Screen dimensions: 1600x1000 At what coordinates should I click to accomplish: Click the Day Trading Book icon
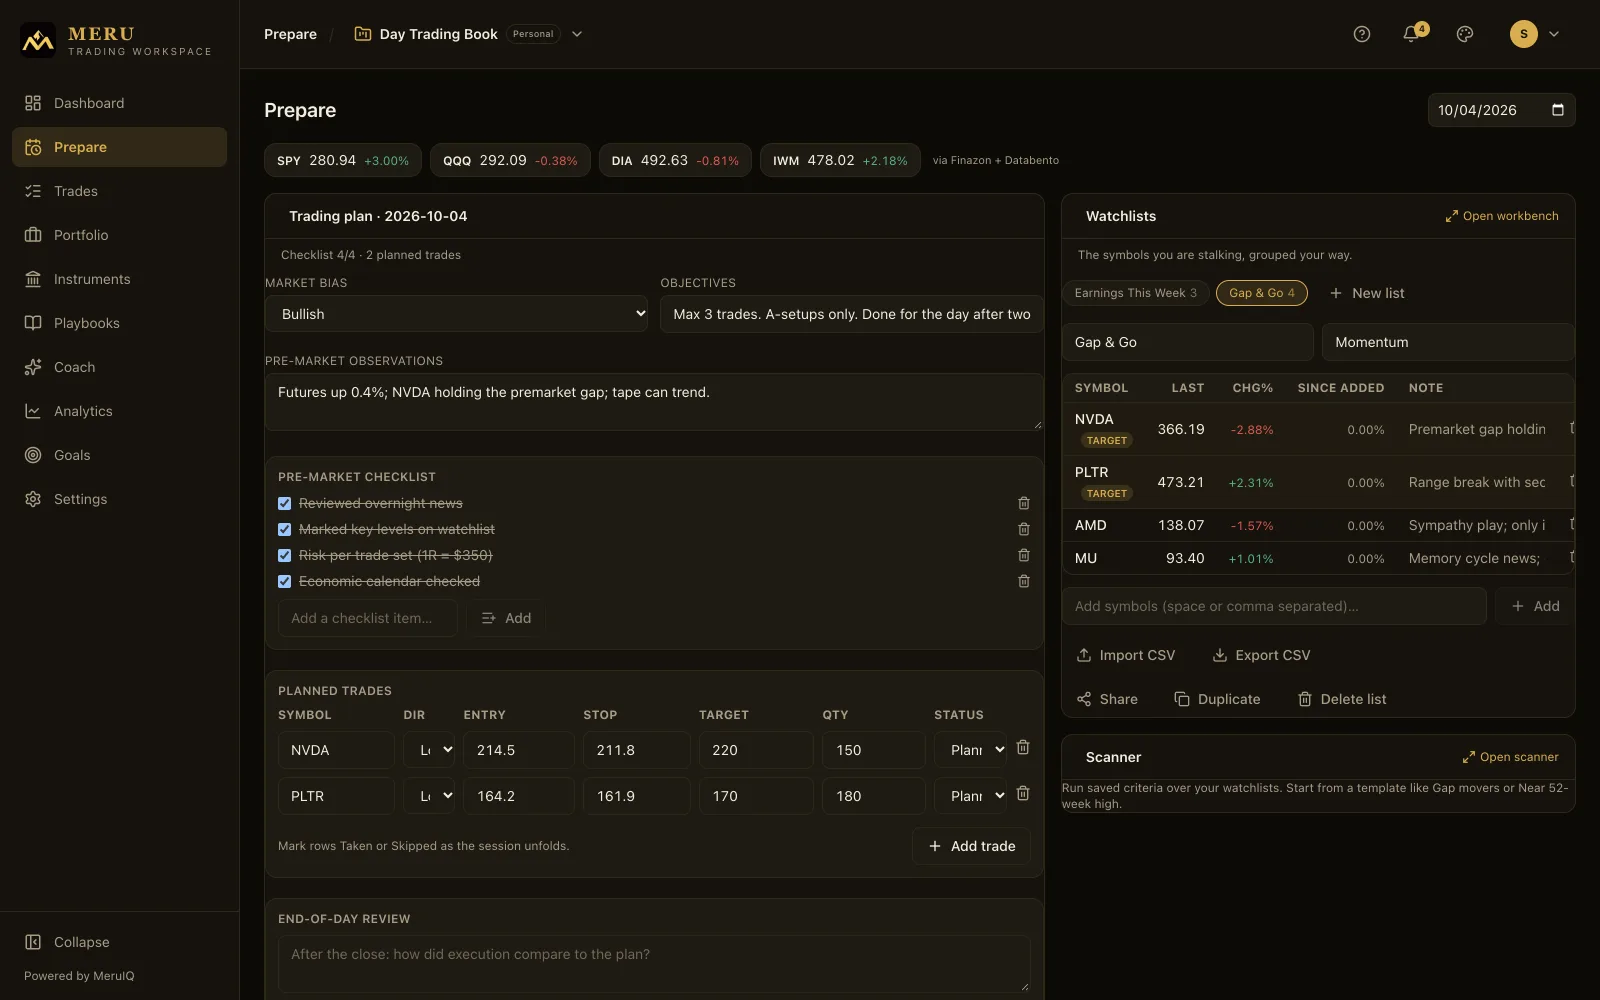point(363,34)
